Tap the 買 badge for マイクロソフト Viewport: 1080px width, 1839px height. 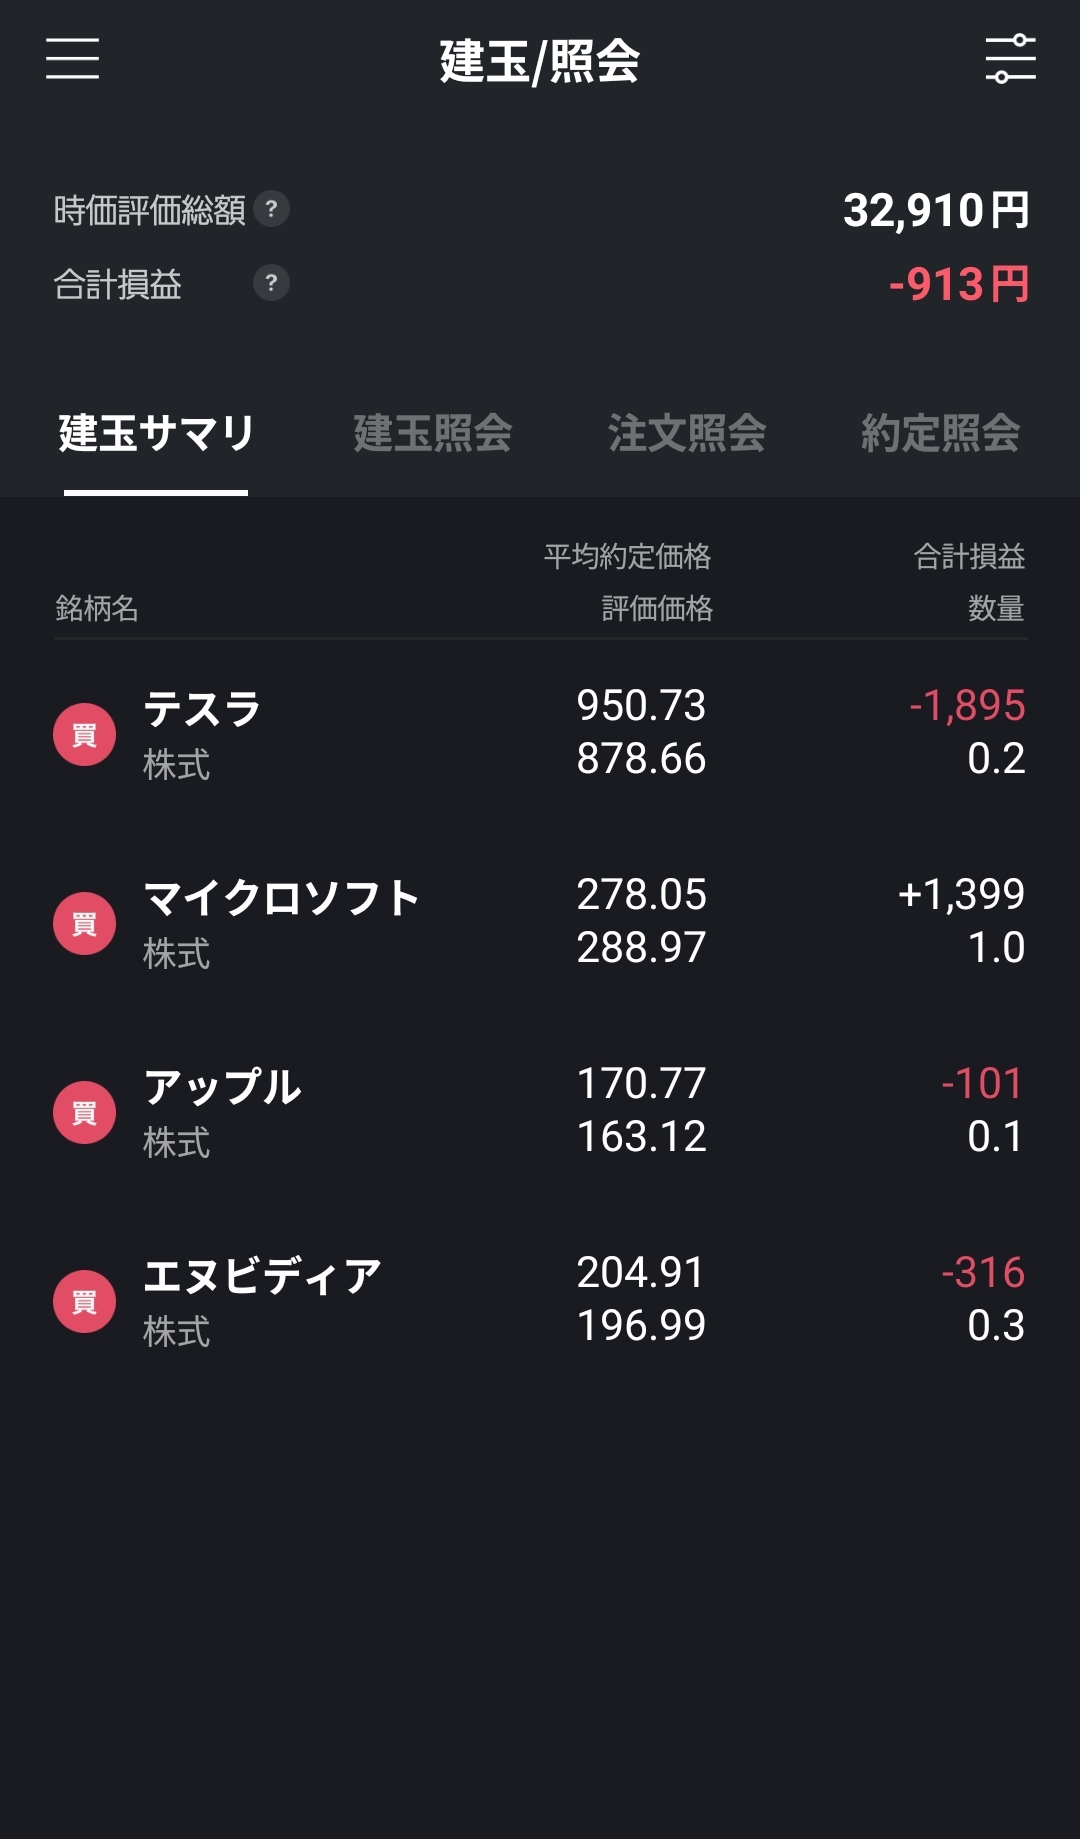click(x=85, y=924)
